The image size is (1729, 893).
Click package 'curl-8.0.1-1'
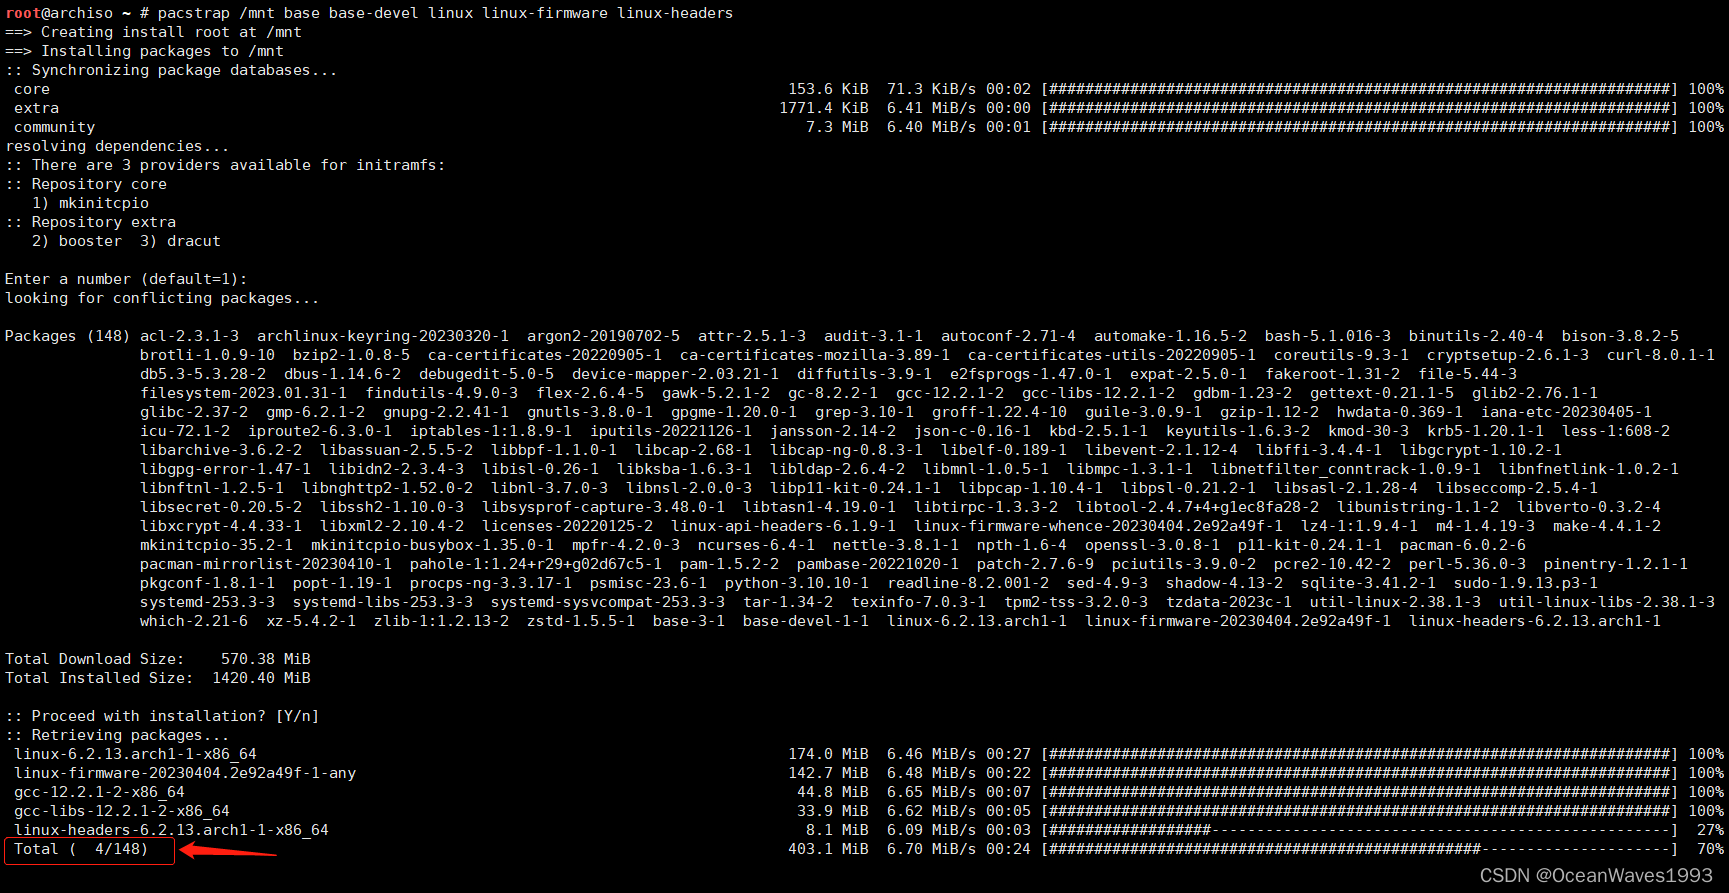click(1660, 355)
